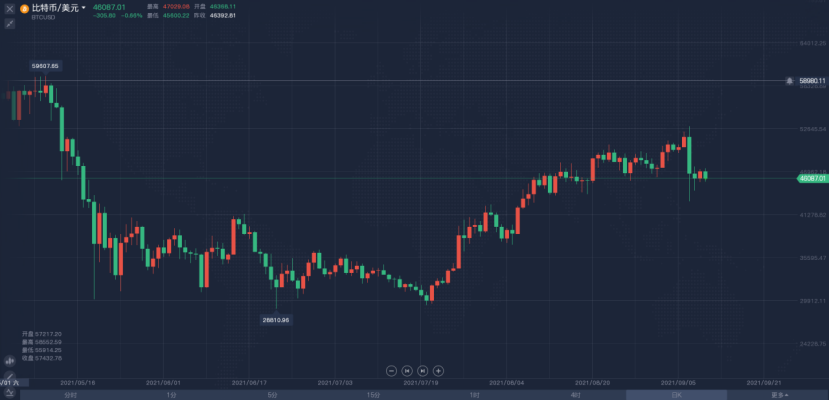Click the expand/collapse arrows icon below the X

click(x=9, y=23)
